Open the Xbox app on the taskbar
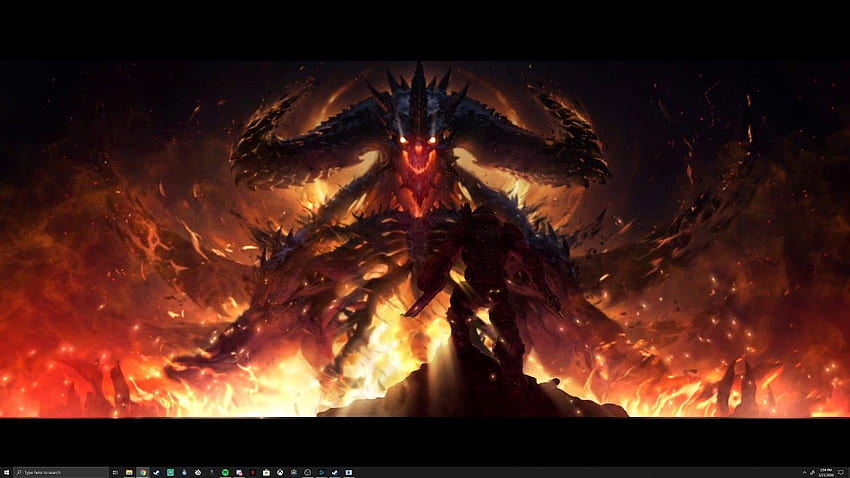Viewport: 850px width, 478px height. tap(280, 473)
